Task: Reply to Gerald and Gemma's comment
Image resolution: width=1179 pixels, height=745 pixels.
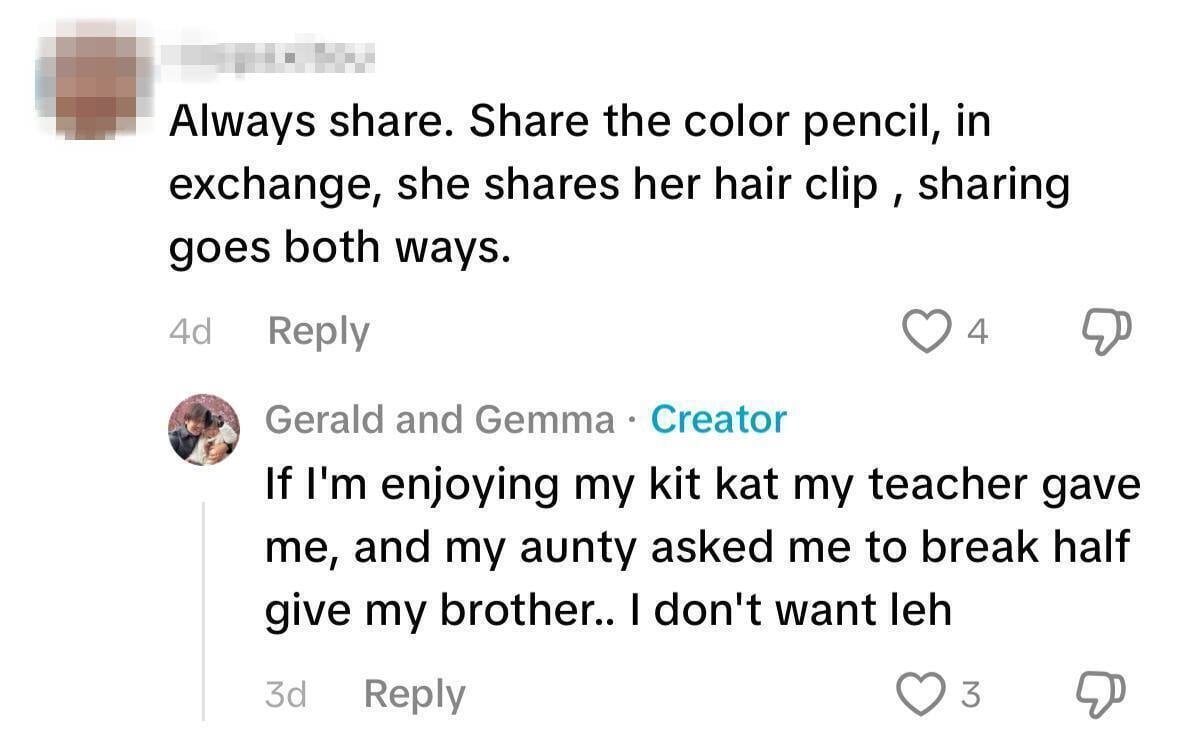Action: click(x=414, y=694)
